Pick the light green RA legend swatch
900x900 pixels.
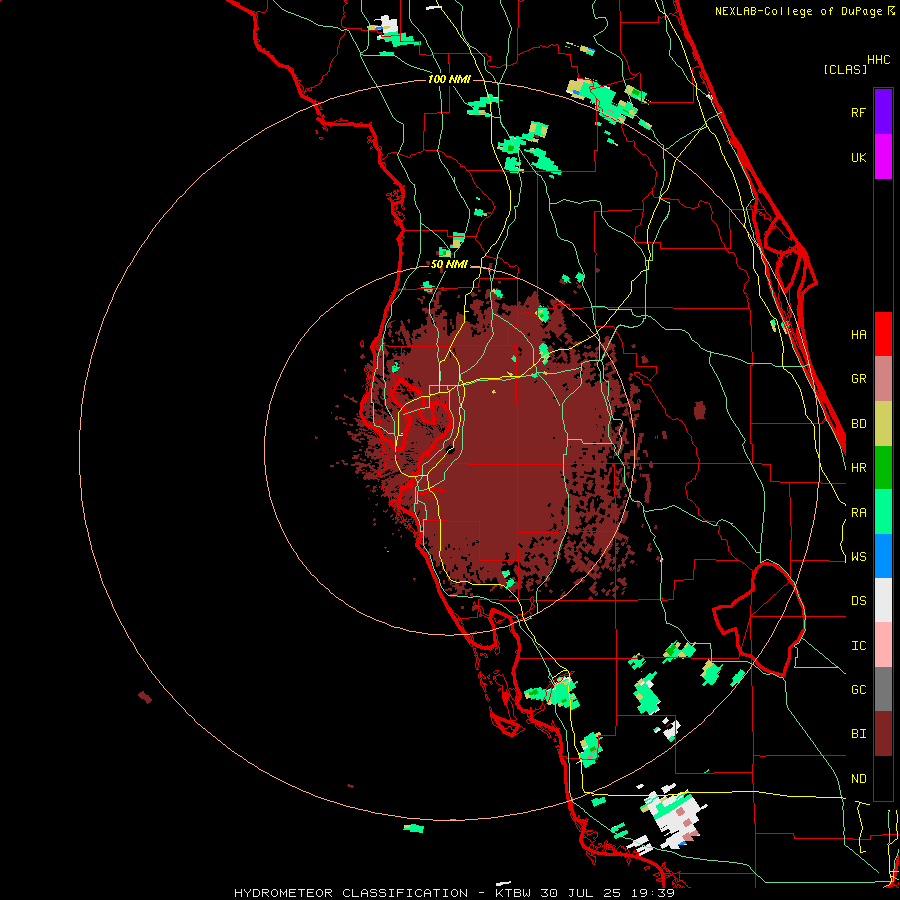pyautogui.click(x=883, y=512)
